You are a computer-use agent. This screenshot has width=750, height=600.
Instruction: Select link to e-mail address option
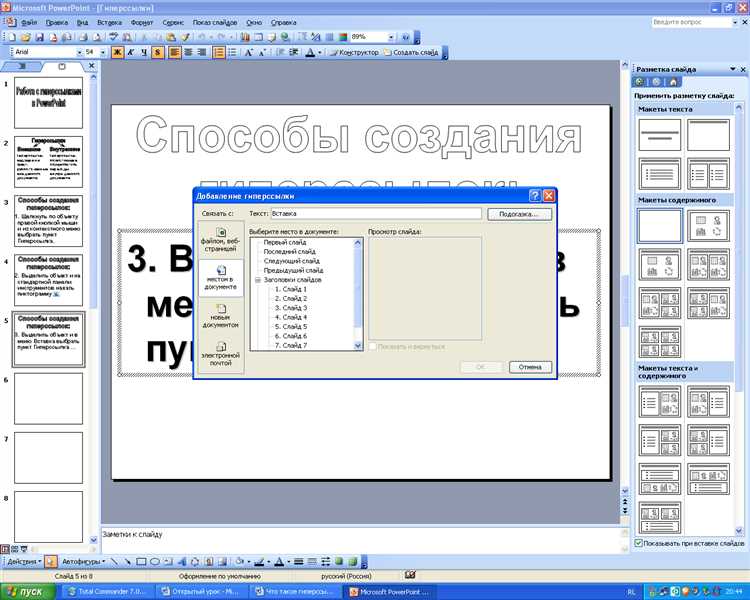[x=221, y=354]
